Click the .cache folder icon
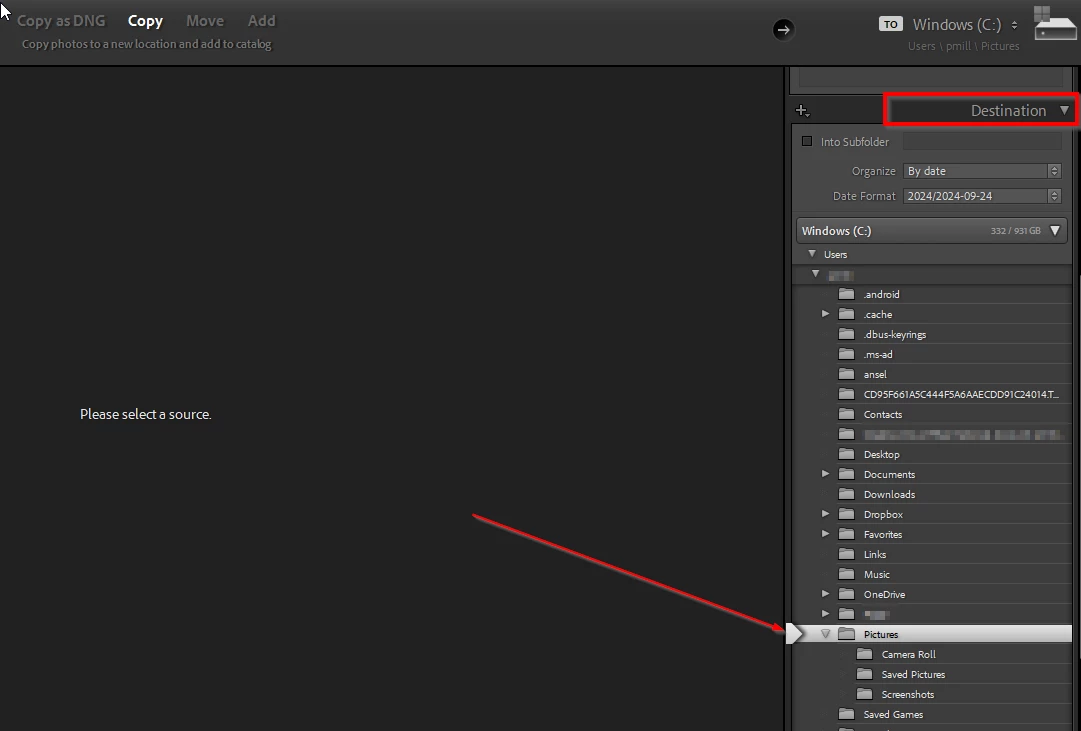Image resolution: width=1081 pixels, height=731 pixels. (x=847, y=314)
